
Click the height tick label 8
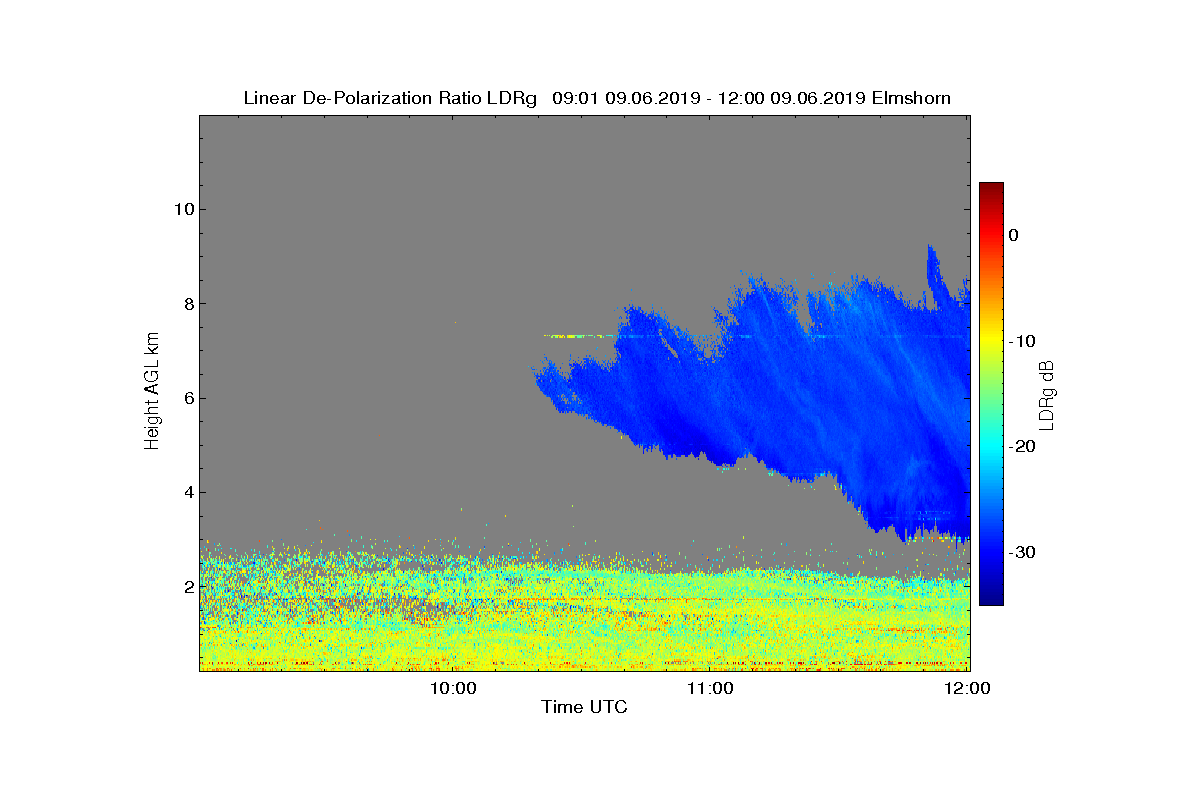point(187,304)
